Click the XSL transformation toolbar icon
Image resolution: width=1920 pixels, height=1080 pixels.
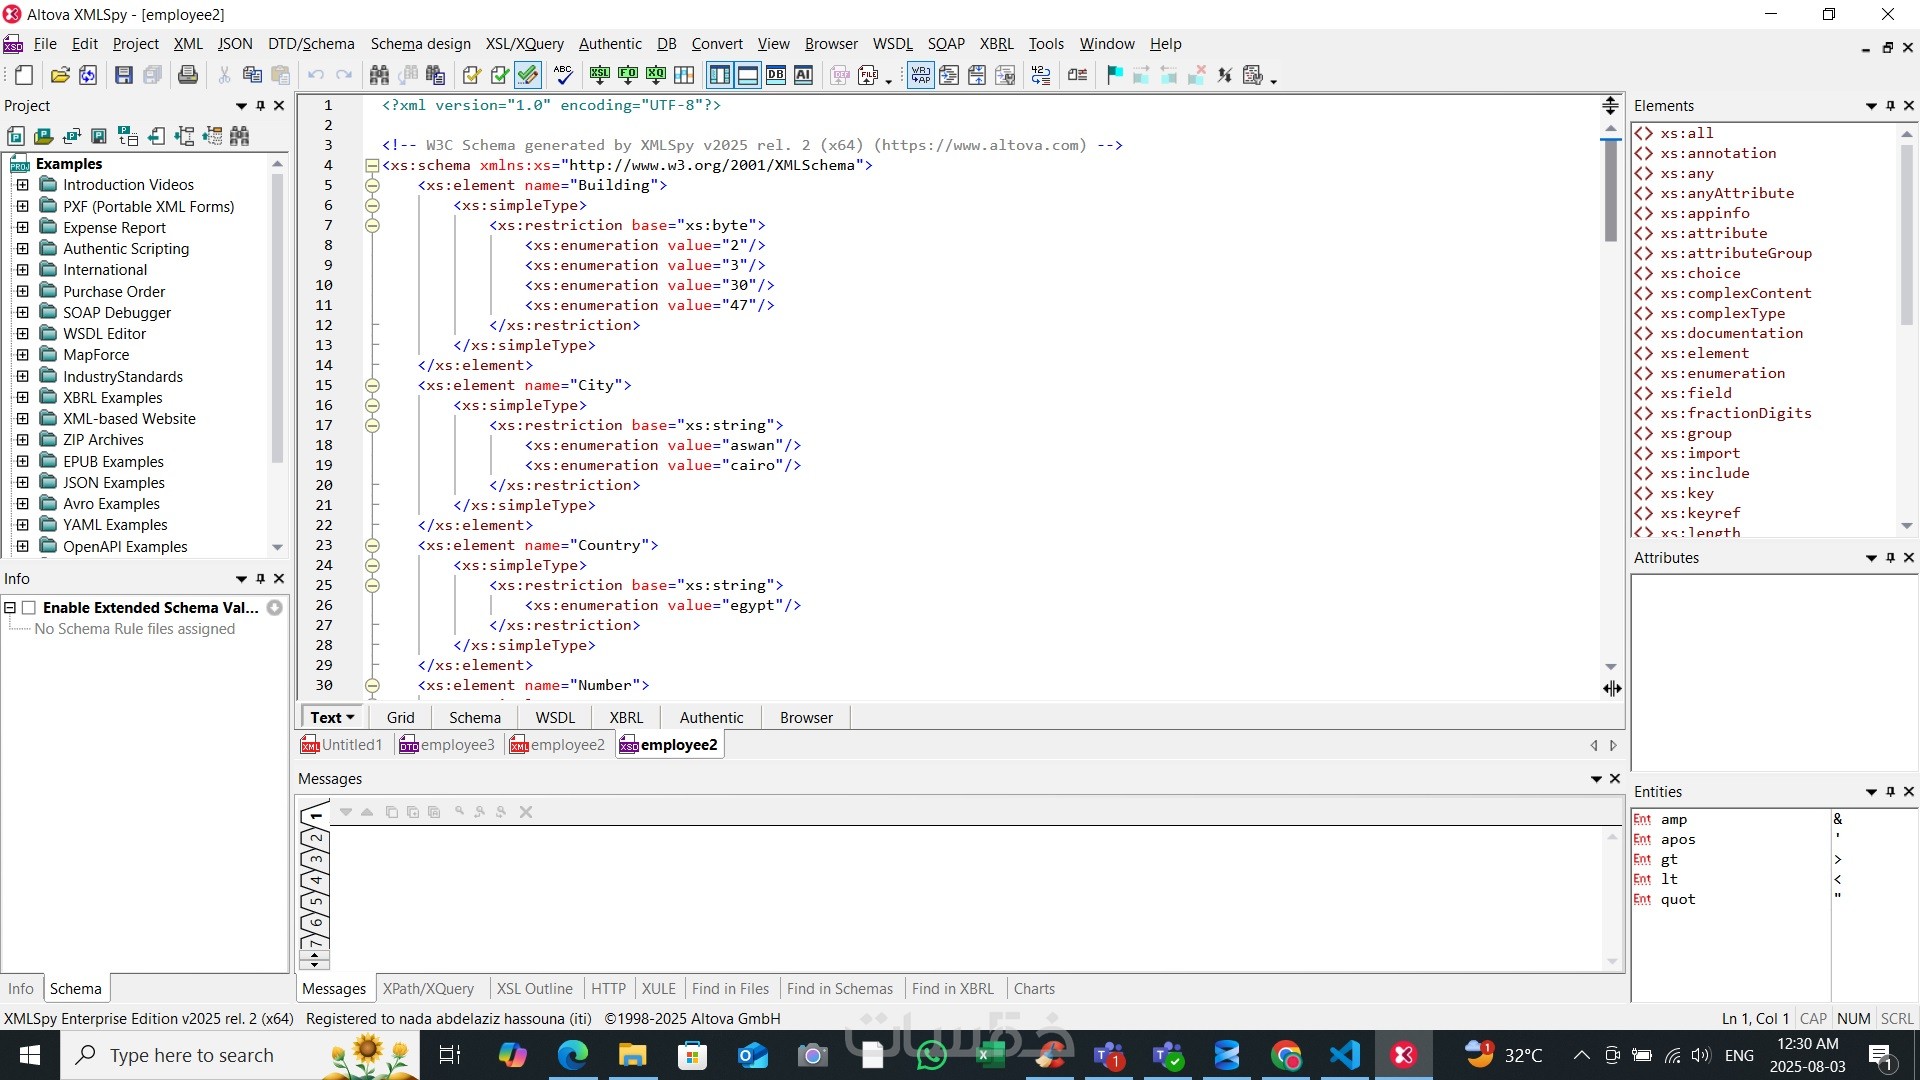[x=600, y=75]
